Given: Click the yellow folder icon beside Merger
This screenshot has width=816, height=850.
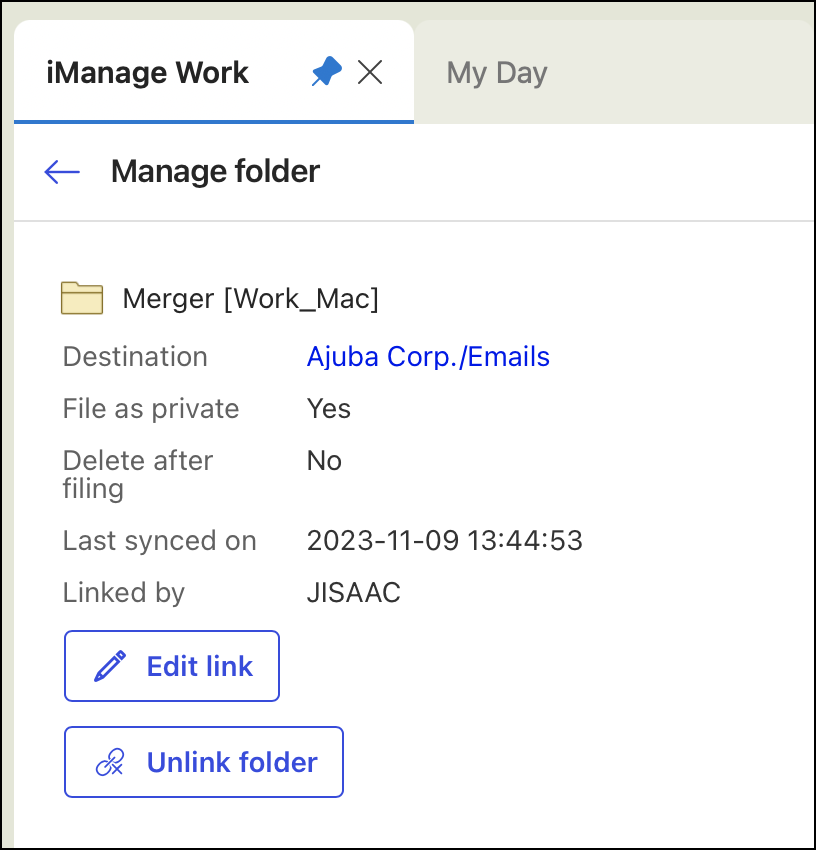Looking at the screenshot, I should click(82, 298).
